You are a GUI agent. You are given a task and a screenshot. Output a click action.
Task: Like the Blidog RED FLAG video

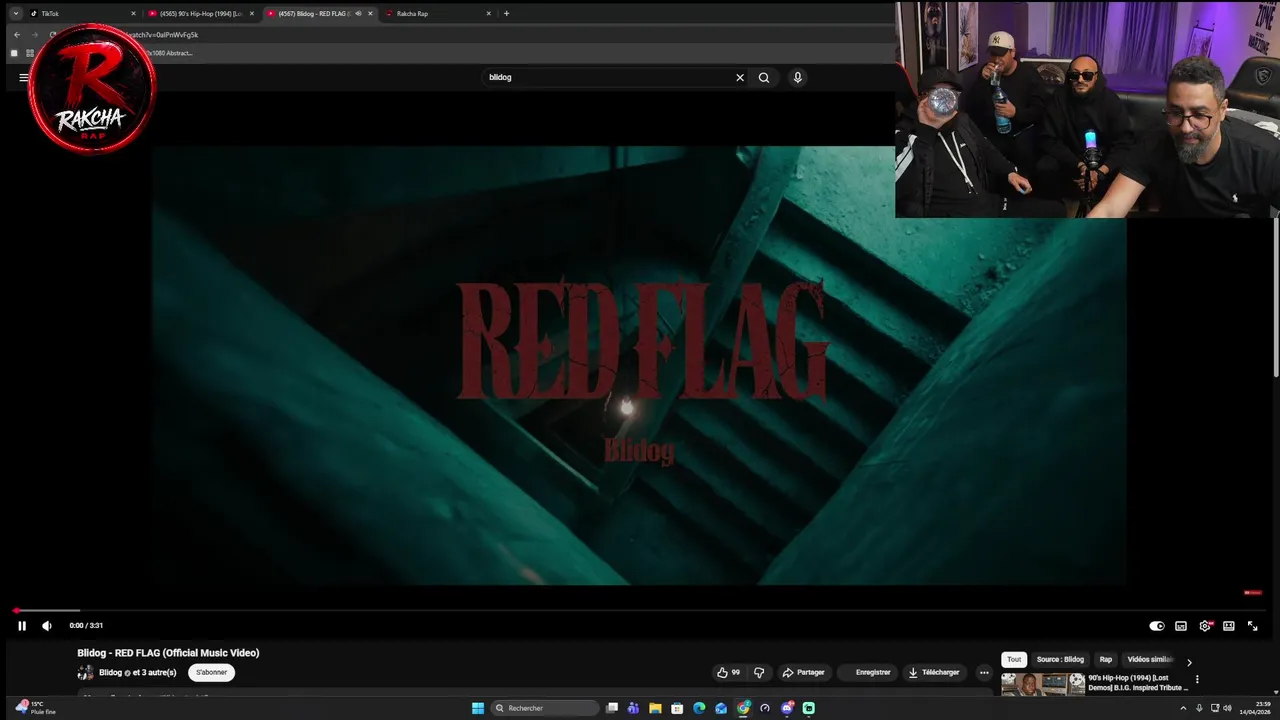tap(728, 672)
